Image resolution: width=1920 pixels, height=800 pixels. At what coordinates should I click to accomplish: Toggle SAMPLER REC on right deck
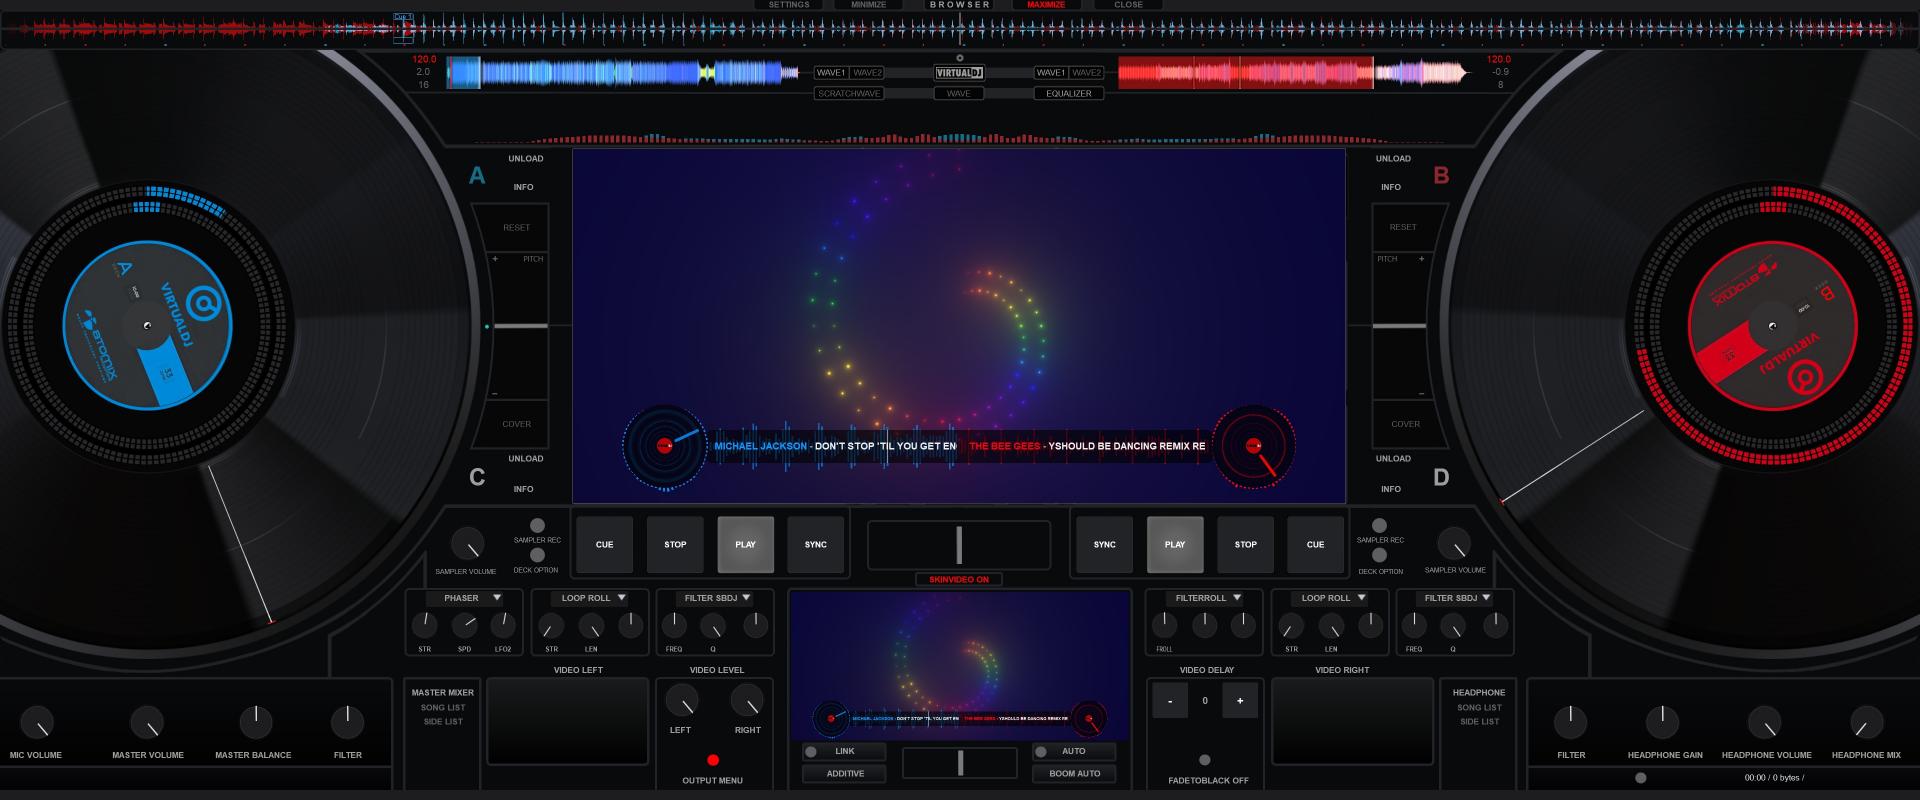(1380, 525)
